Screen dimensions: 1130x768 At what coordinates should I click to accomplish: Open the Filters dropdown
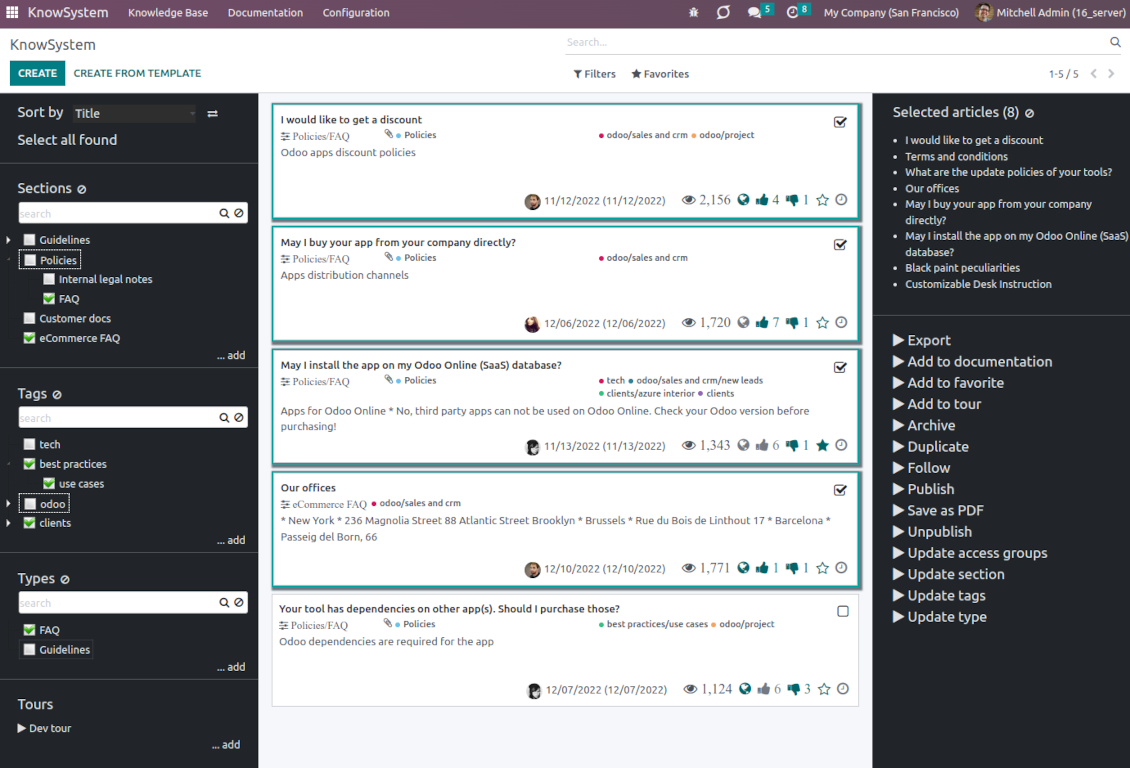pyautogui.click(x=595, y=73)
